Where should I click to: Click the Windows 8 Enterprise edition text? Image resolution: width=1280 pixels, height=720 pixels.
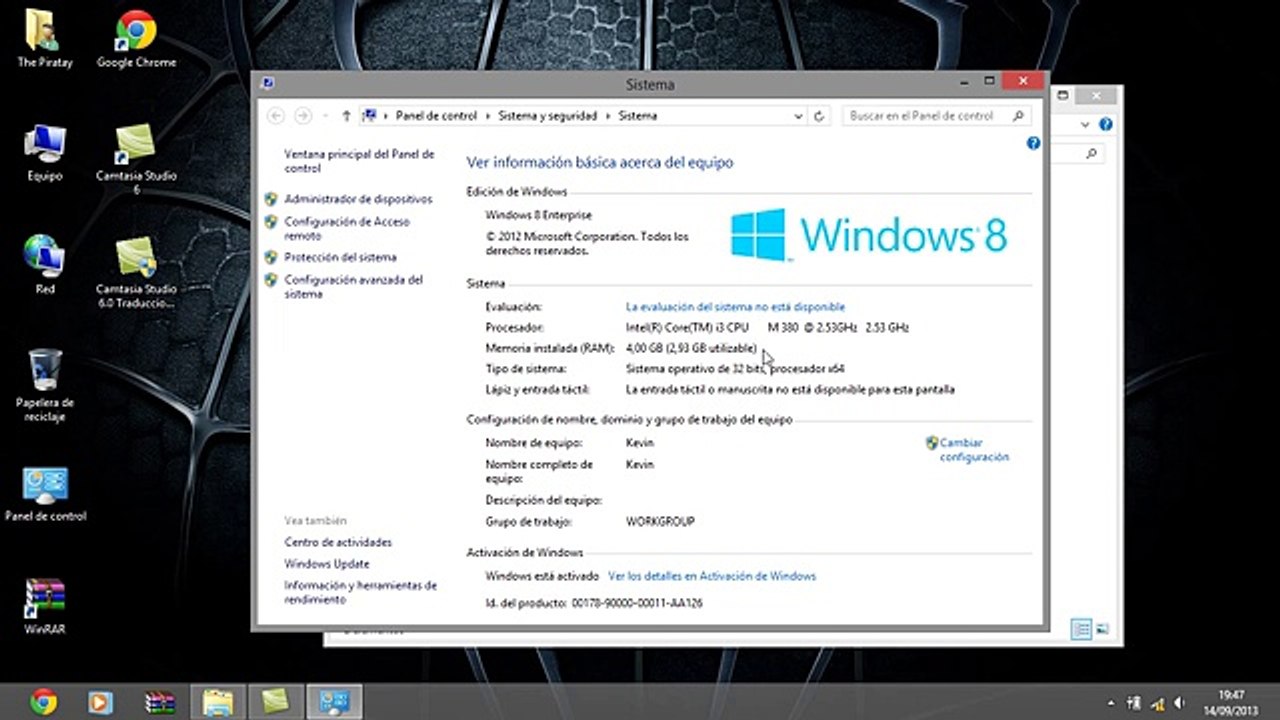[x=539, y=215]
